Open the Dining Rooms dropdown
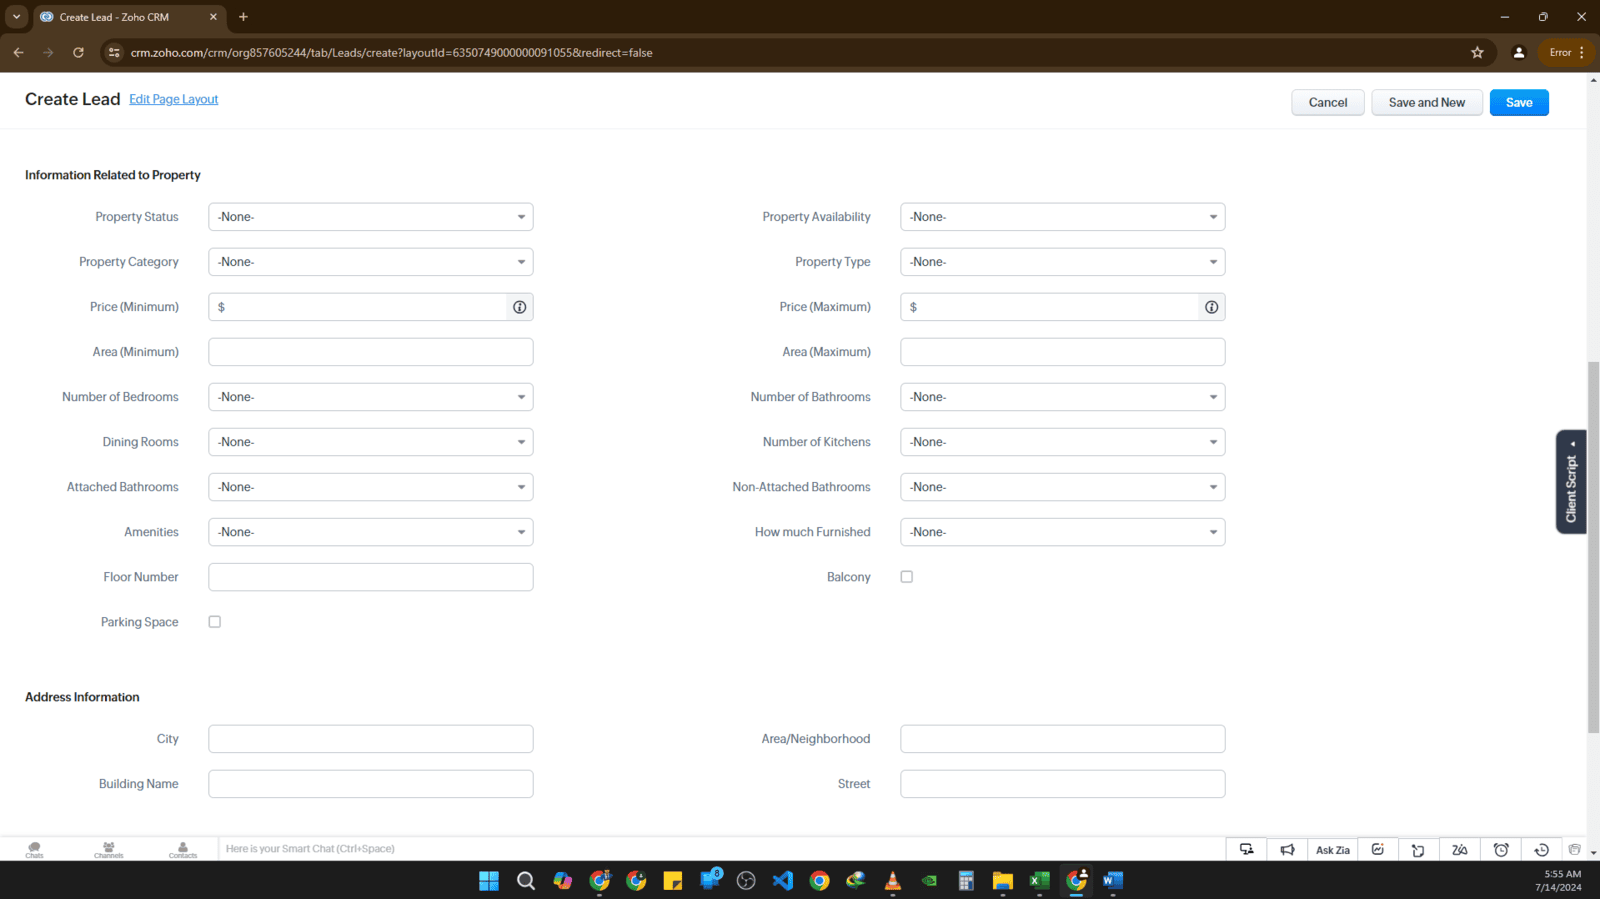This screenshot has width=1600, height=899. 371,442
